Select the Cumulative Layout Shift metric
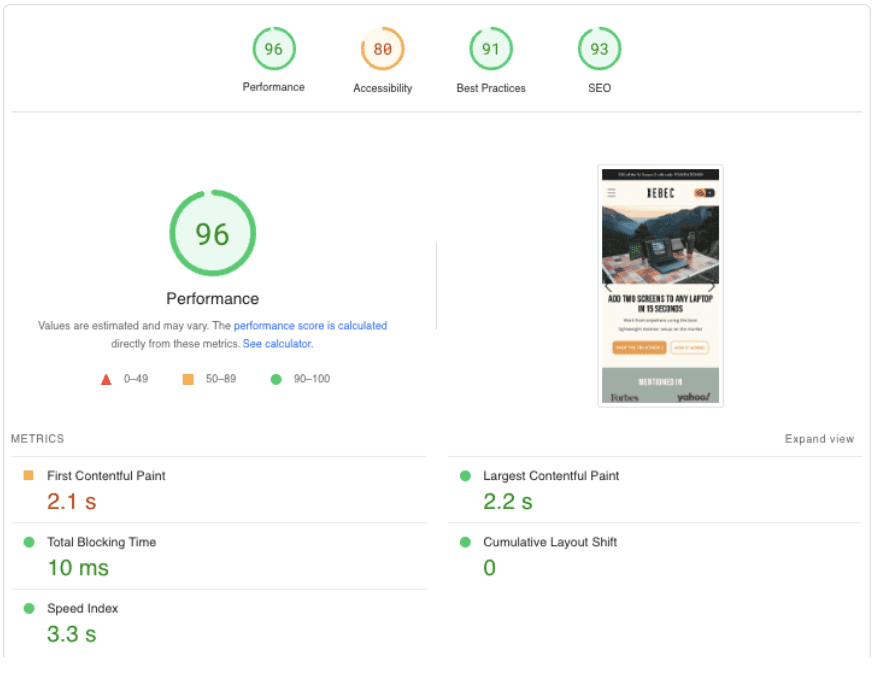This screenshot has width=880, height=676. (x=549, y=542)
